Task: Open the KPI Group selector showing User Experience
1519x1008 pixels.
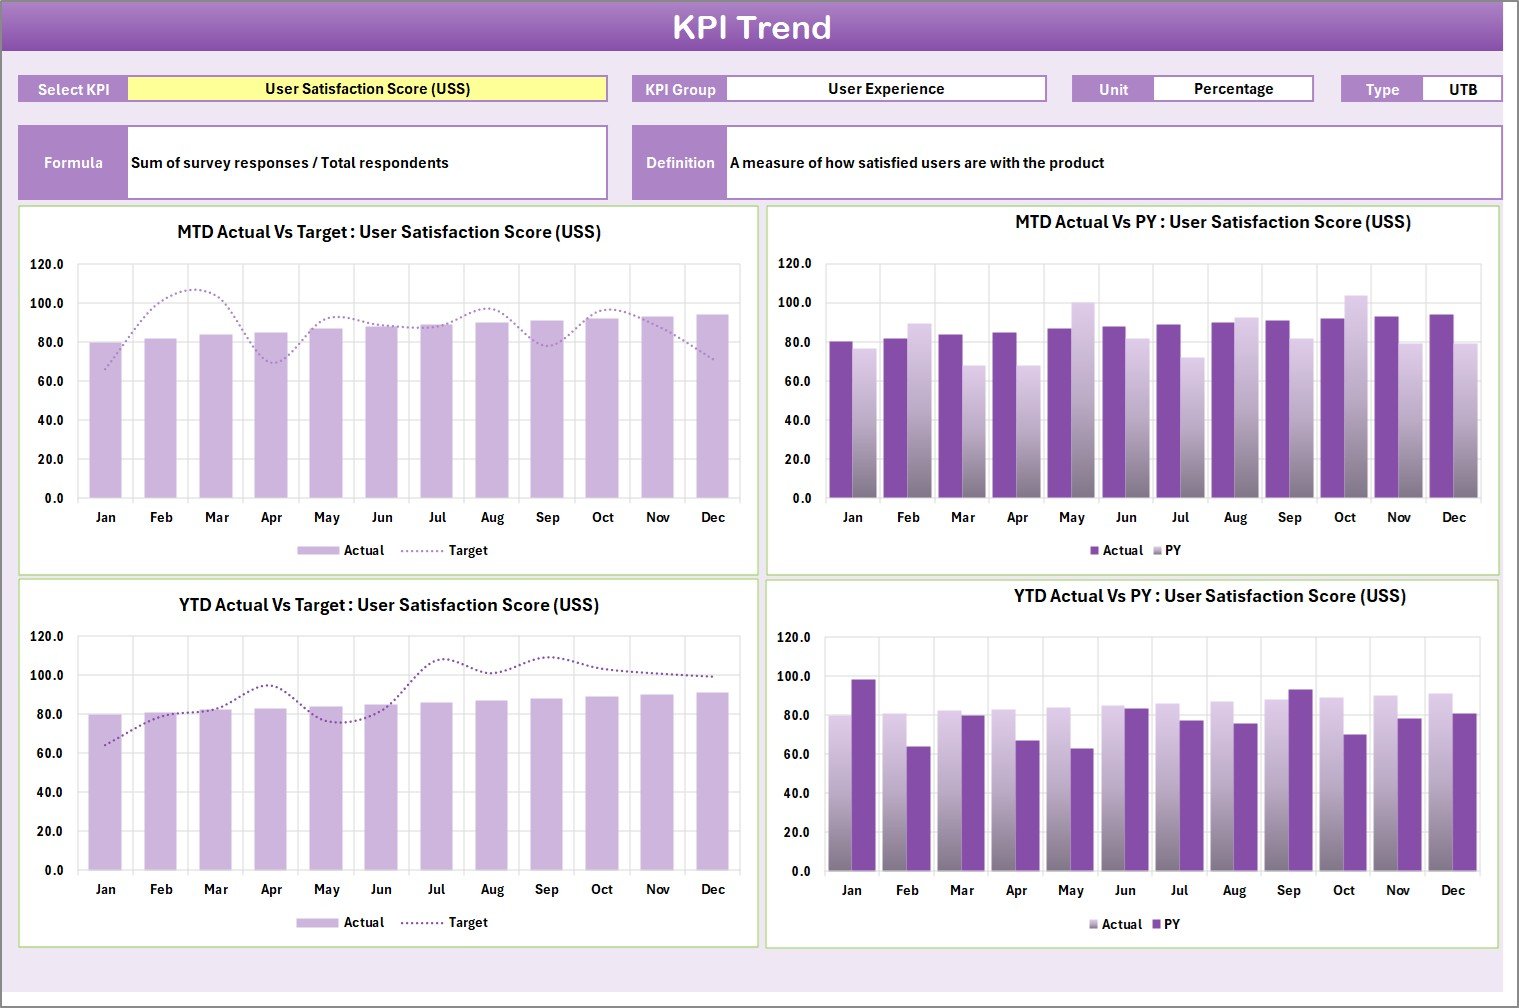Action: pos(886,88)
